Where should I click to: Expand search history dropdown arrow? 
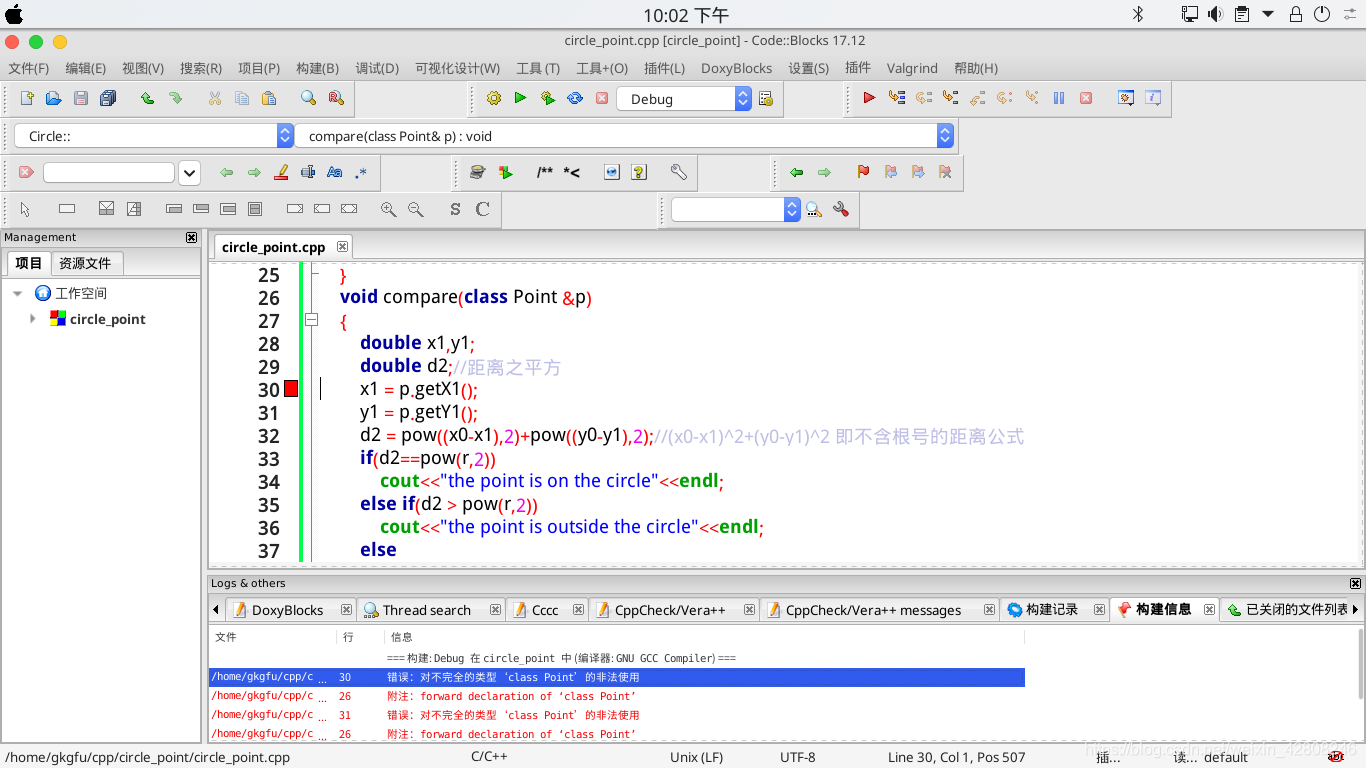(190, 172)
